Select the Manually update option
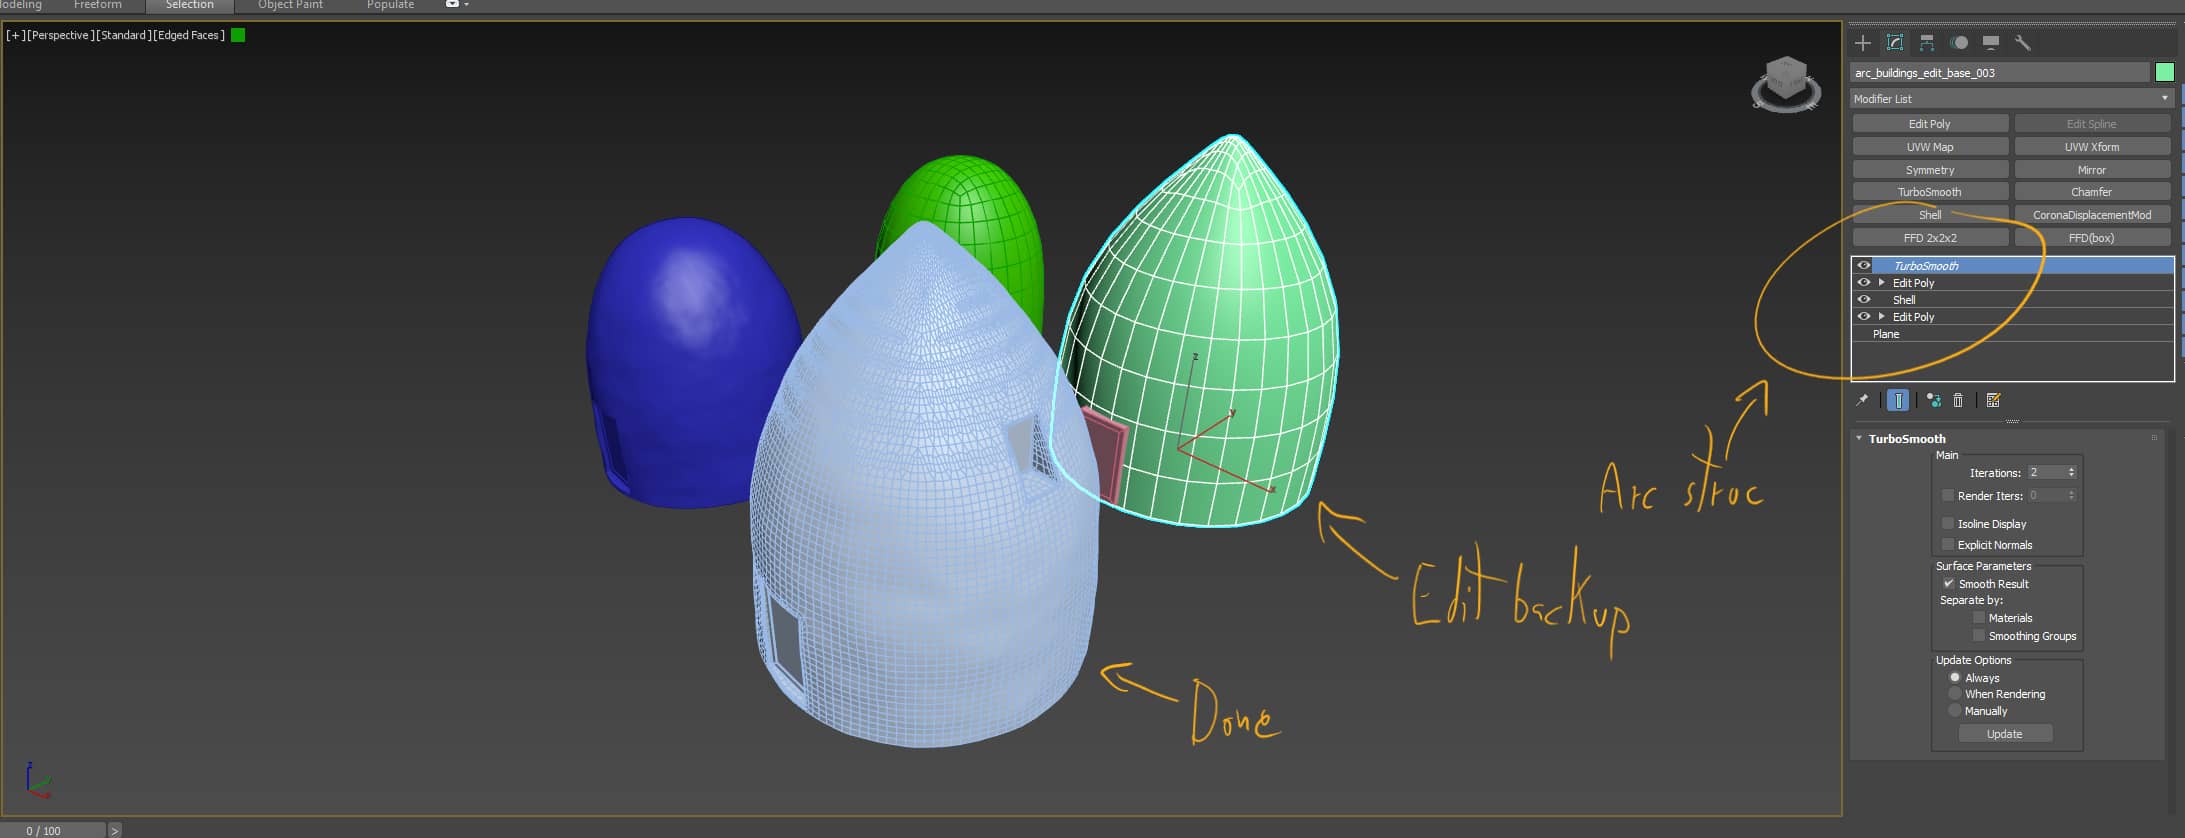The height and width of the screenshot is (838, 2185). (x=1955, y=711)
